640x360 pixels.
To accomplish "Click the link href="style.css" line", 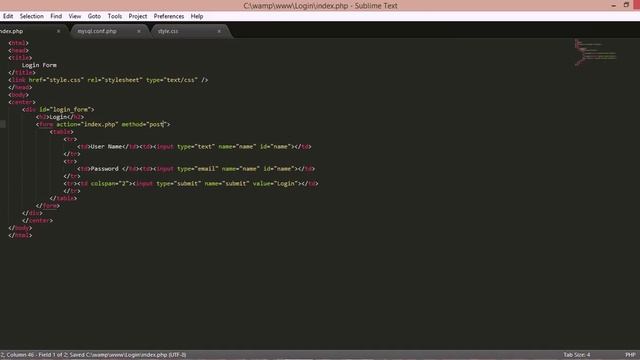I will click(x=108, y=80).
